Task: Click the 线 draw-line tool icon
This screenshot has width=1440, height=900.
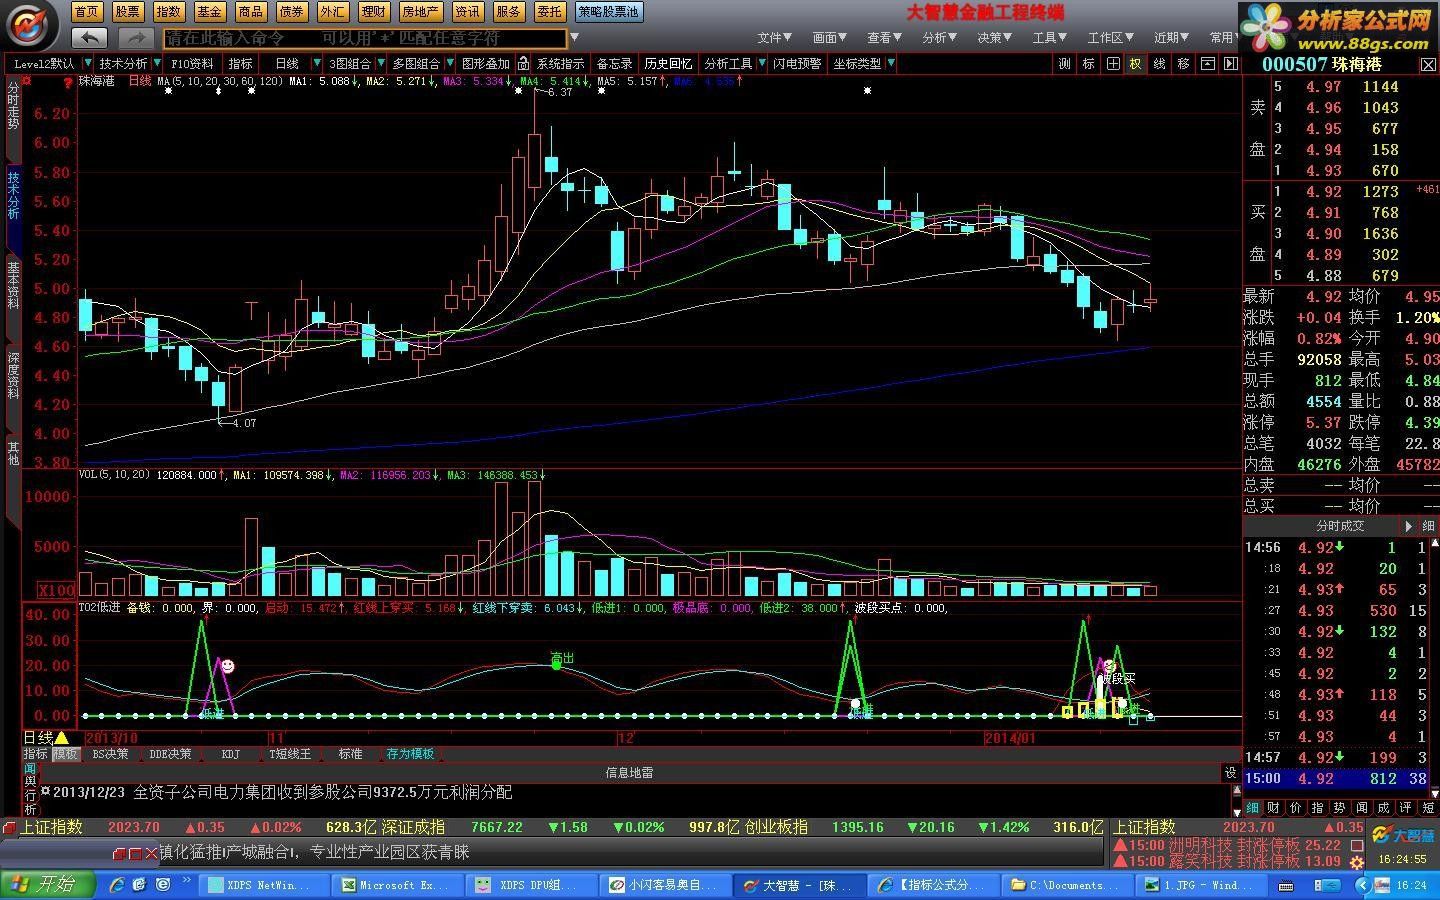Action: tap(1159, 63)
